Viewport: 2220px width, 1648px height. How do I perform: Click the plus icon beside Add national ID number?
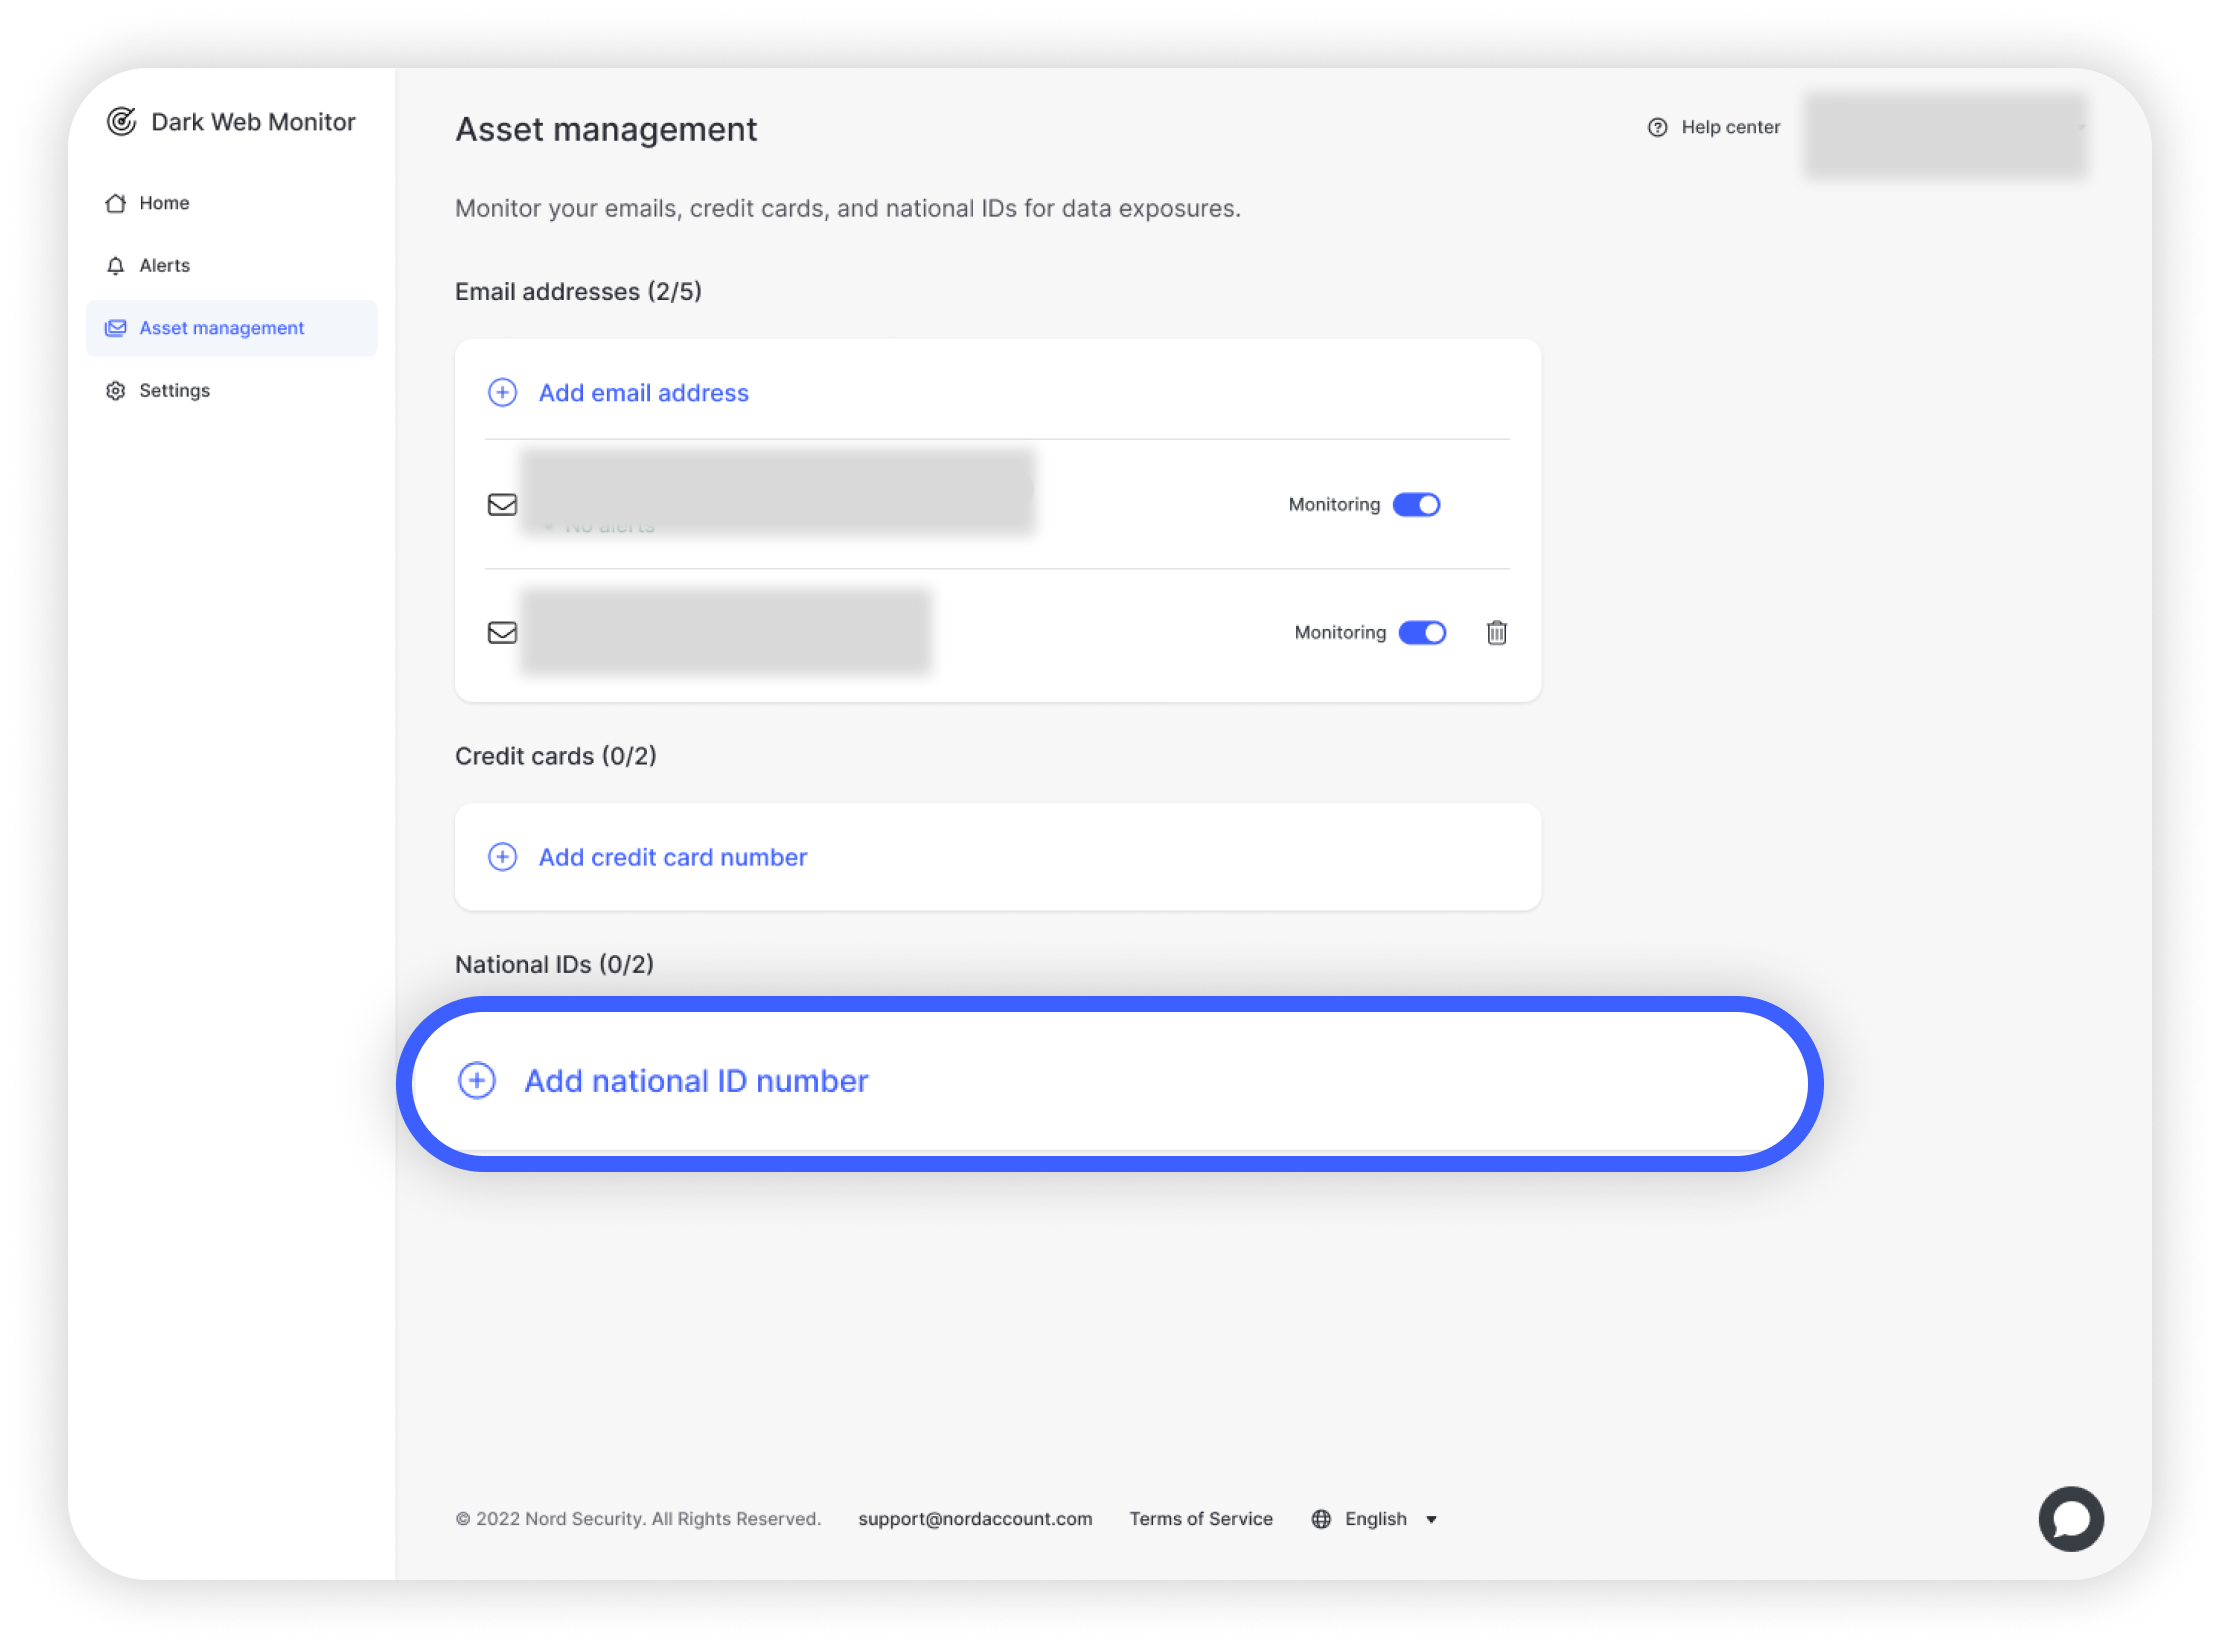coord(477,1081)
